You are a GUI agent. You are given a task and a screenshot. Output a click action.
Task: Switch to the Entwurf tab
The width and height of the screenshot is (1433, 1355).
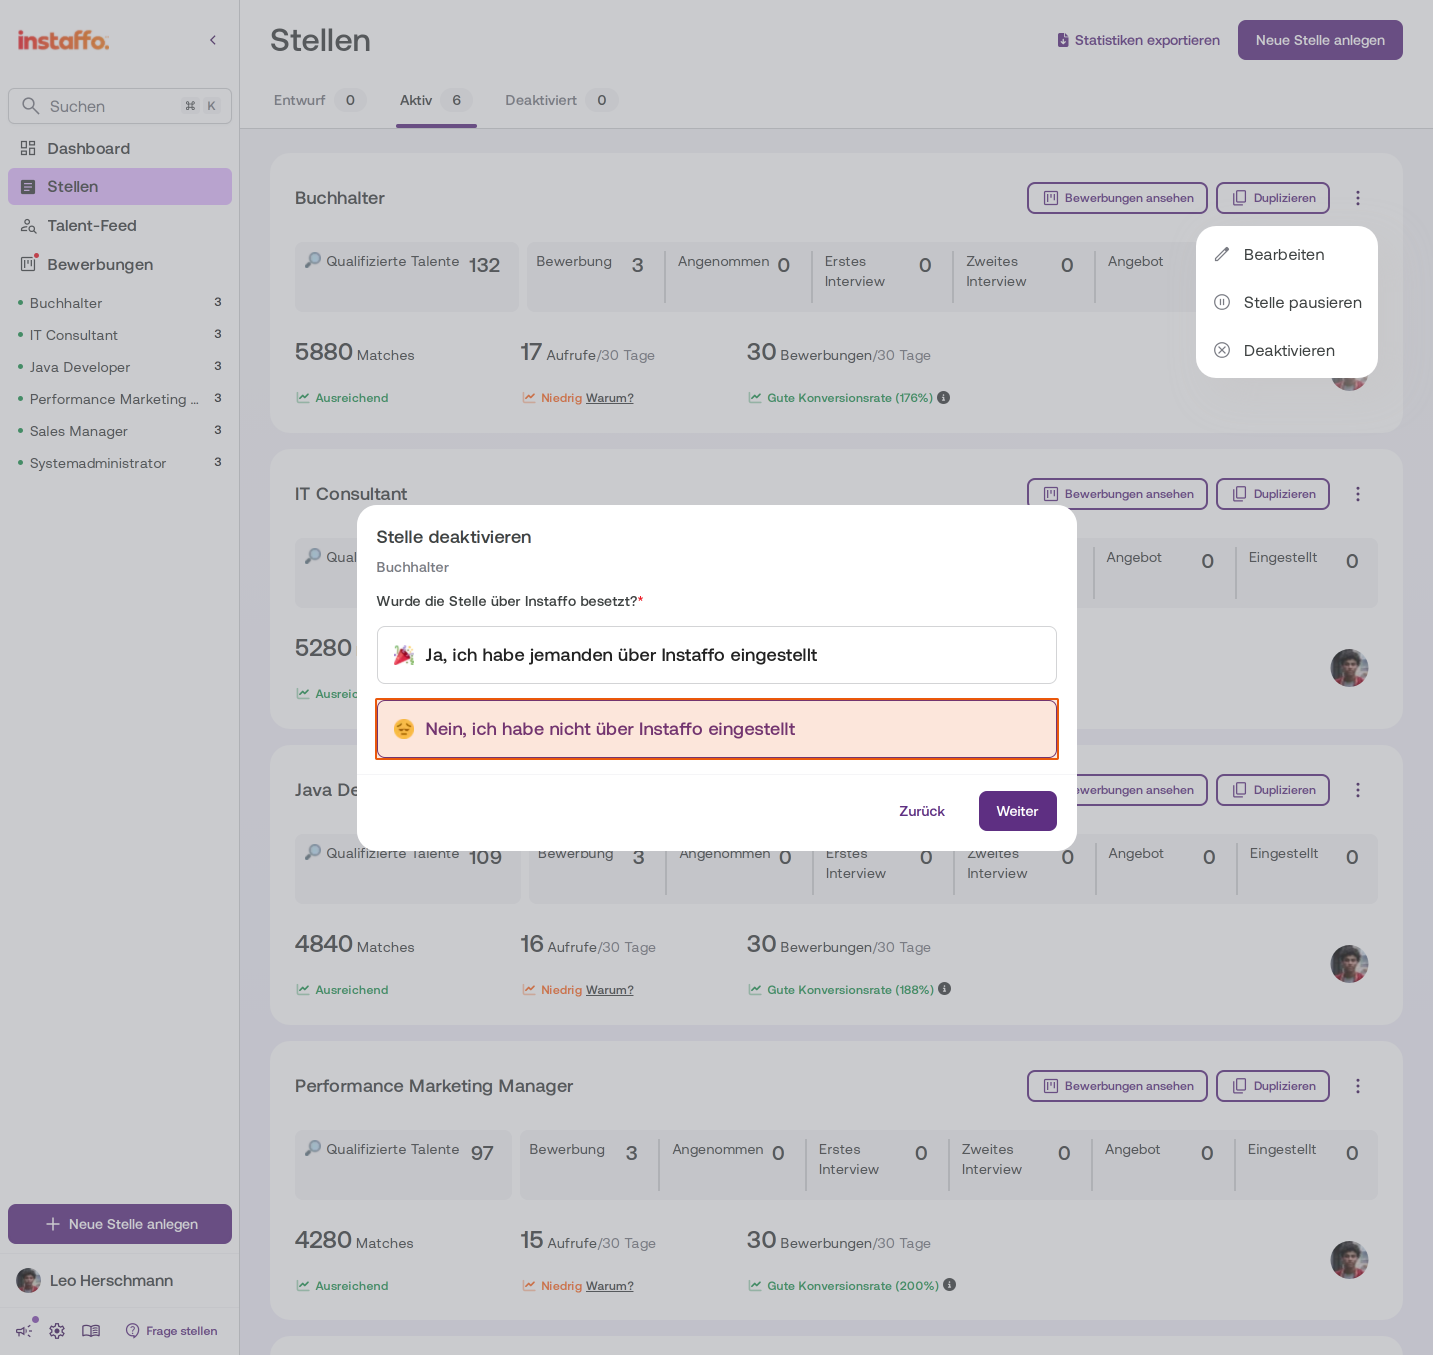(x=319, y=100)
